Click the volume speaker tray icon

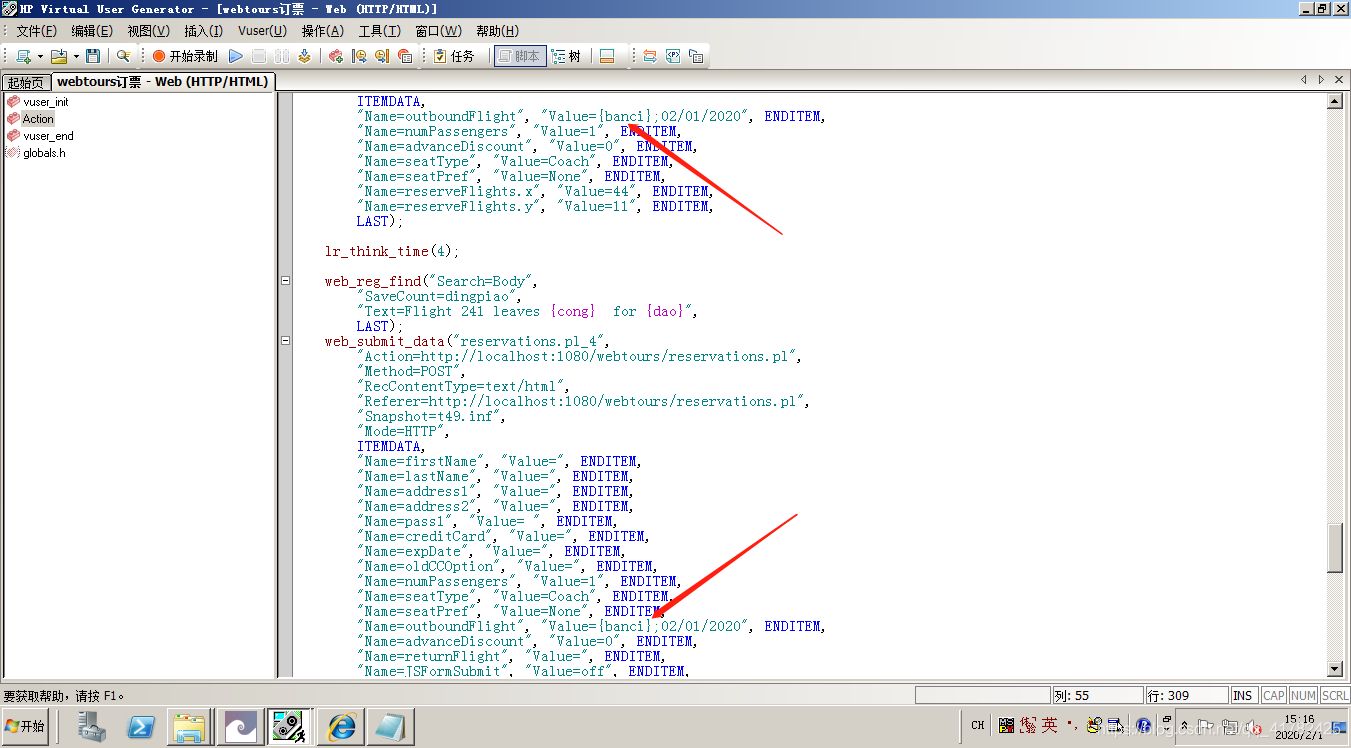[1253, 726]
